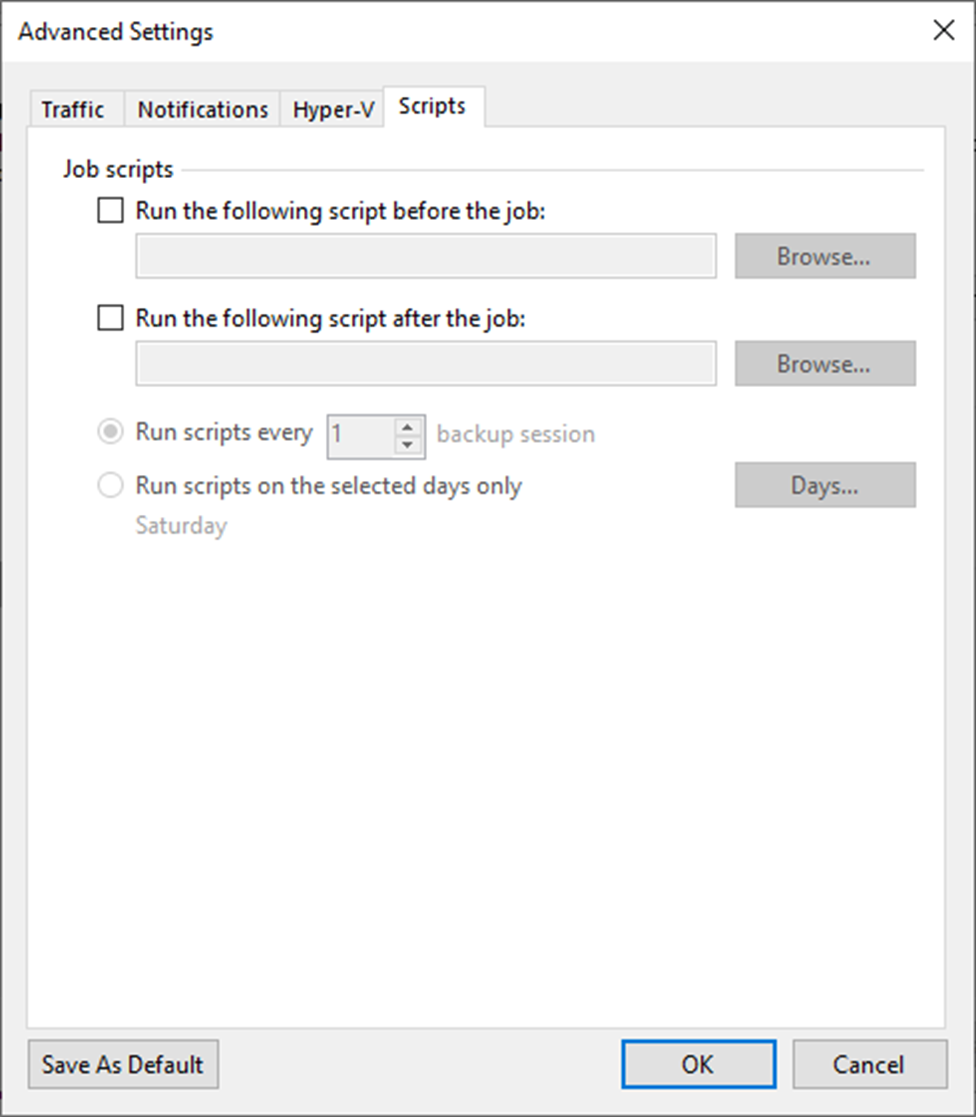Confirm settings with OK

(x=698, y=1064)
